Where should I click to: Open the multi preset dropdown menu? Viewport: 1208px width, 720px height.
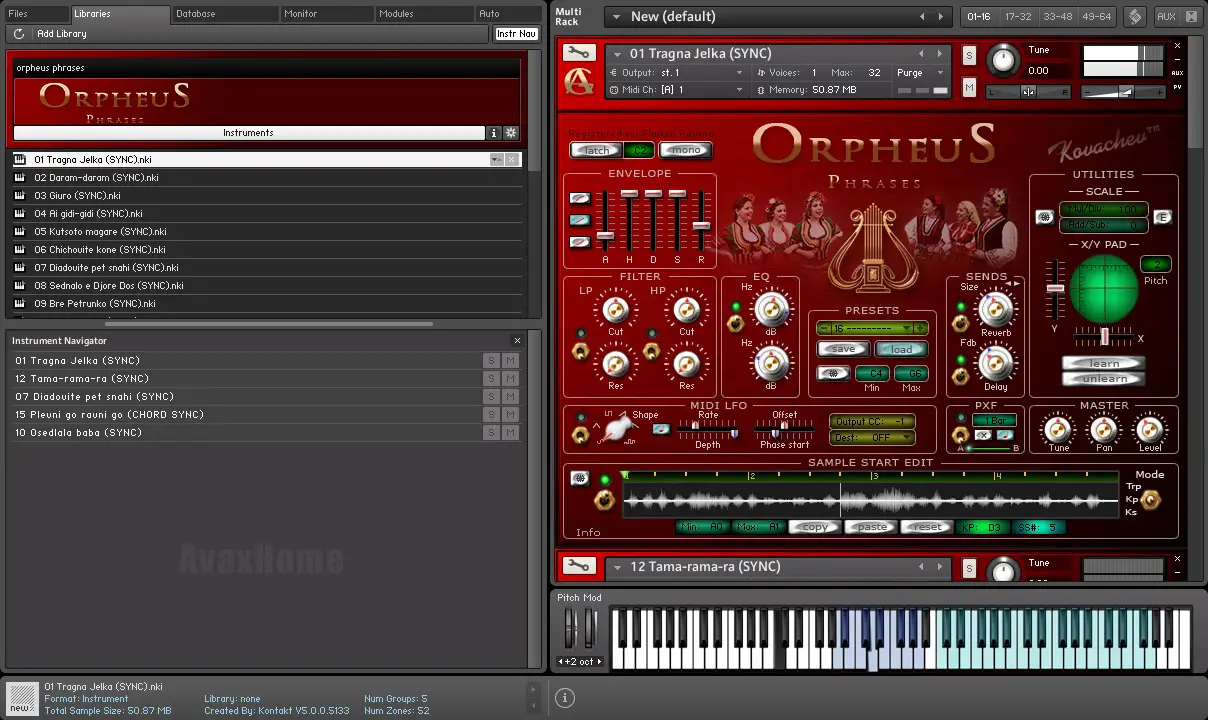(x=618, y=17)
